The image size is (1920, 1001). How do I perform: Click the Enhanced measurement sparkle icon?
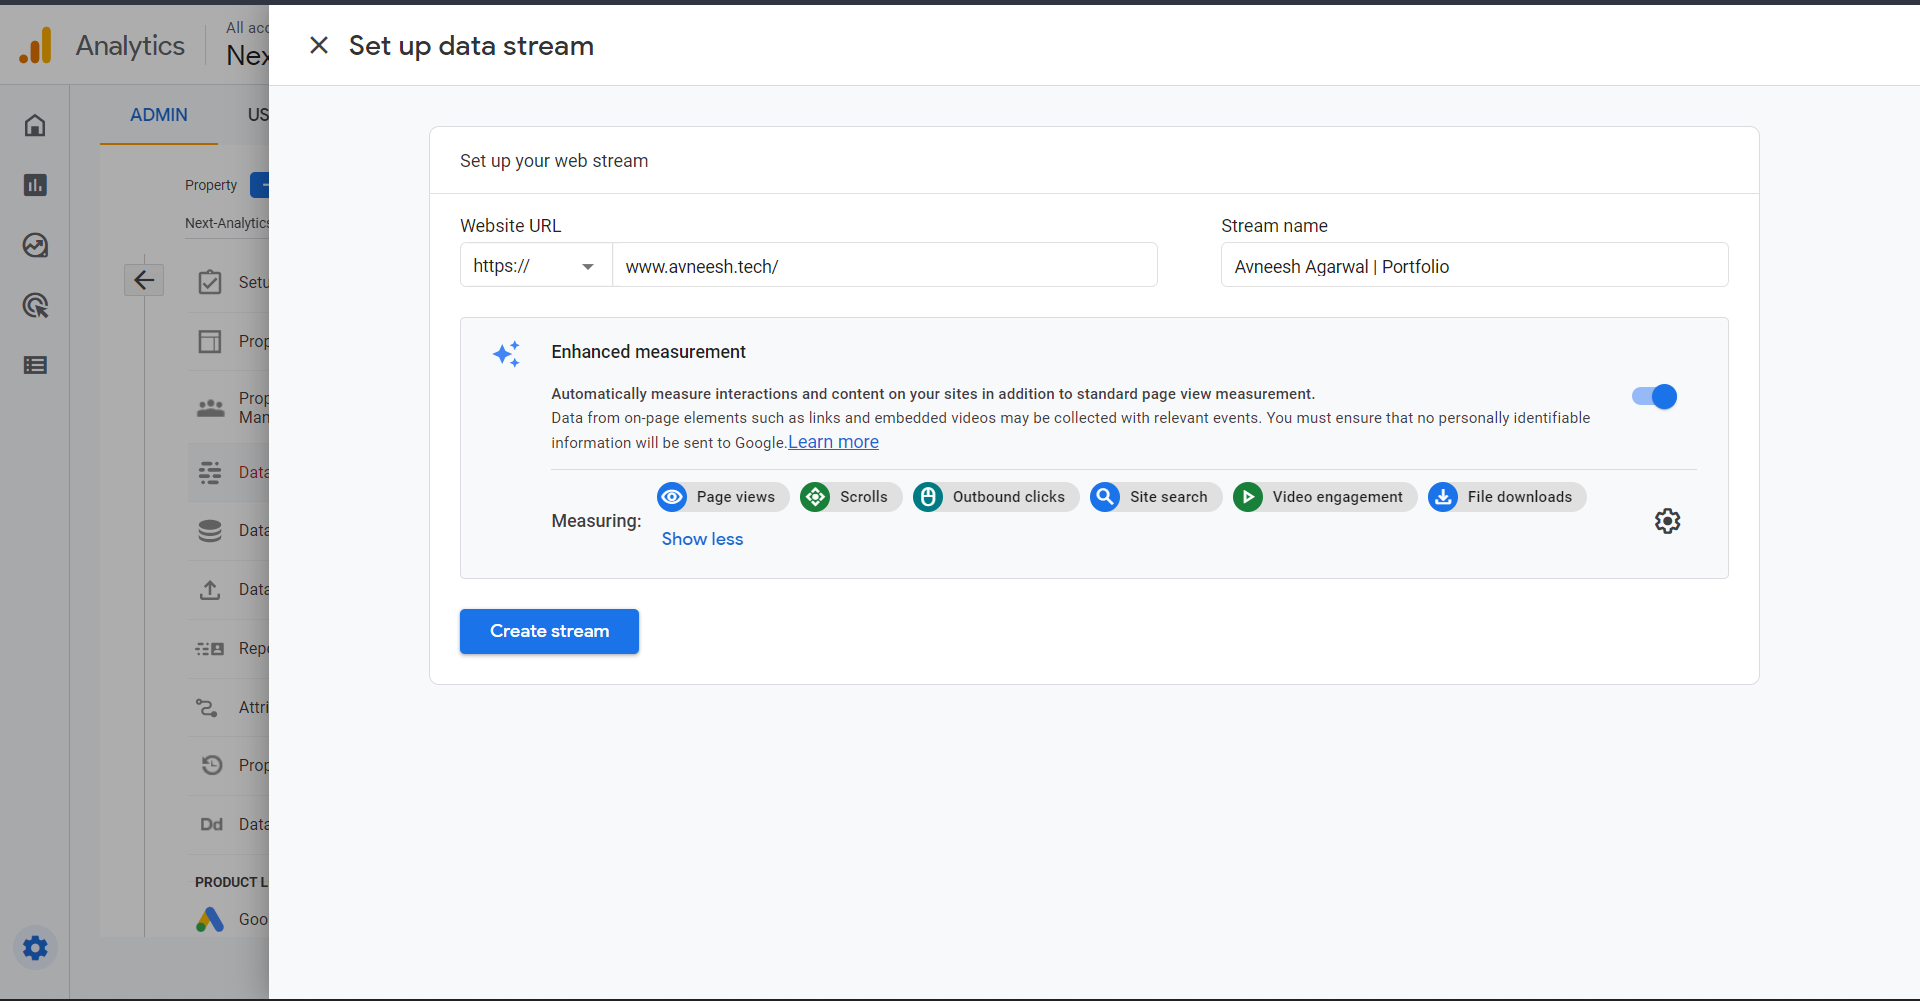point(507,354)
